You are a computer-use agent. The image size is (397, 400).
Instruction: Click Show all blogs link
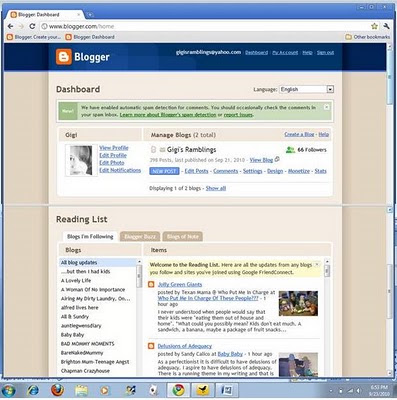click(216, 188)
